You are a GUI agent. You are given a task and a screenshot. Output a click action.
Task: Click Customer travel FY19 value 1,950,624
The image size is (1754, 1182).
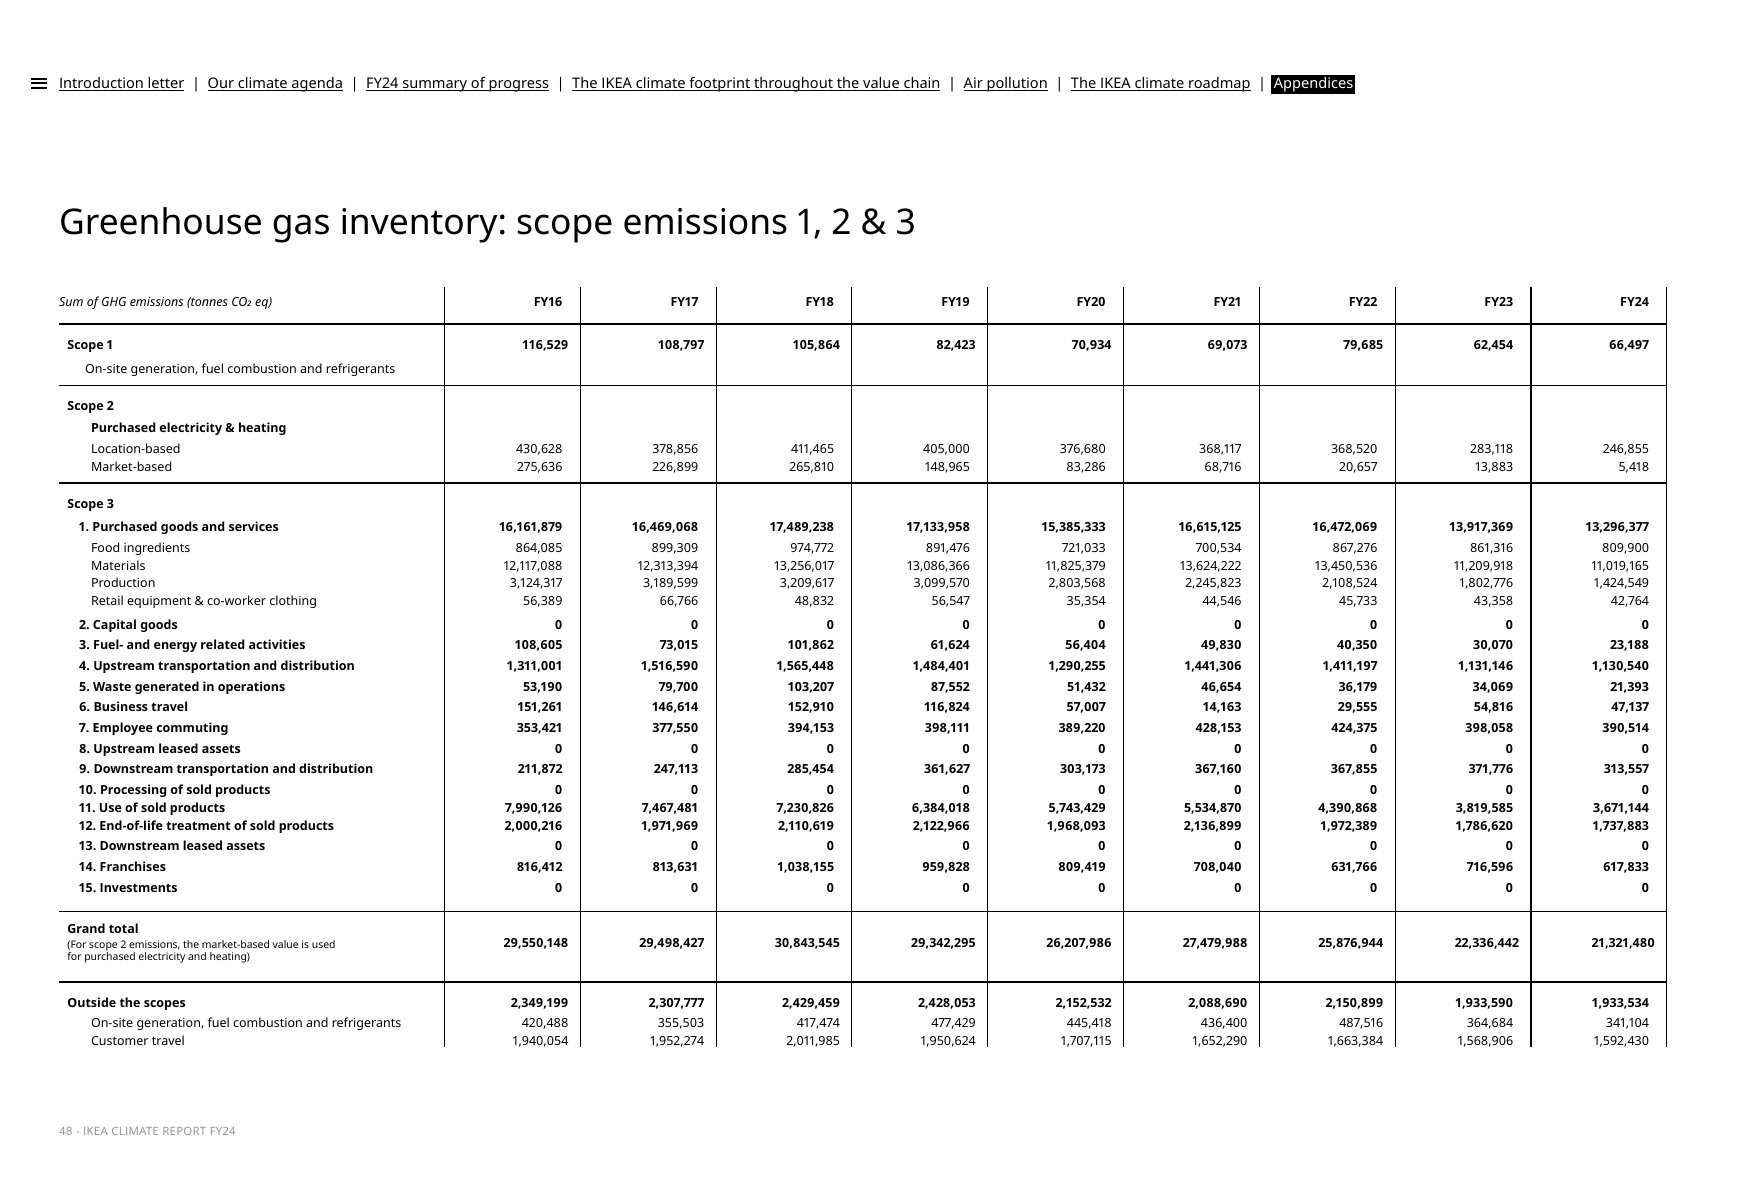[x=942, y=1041]
